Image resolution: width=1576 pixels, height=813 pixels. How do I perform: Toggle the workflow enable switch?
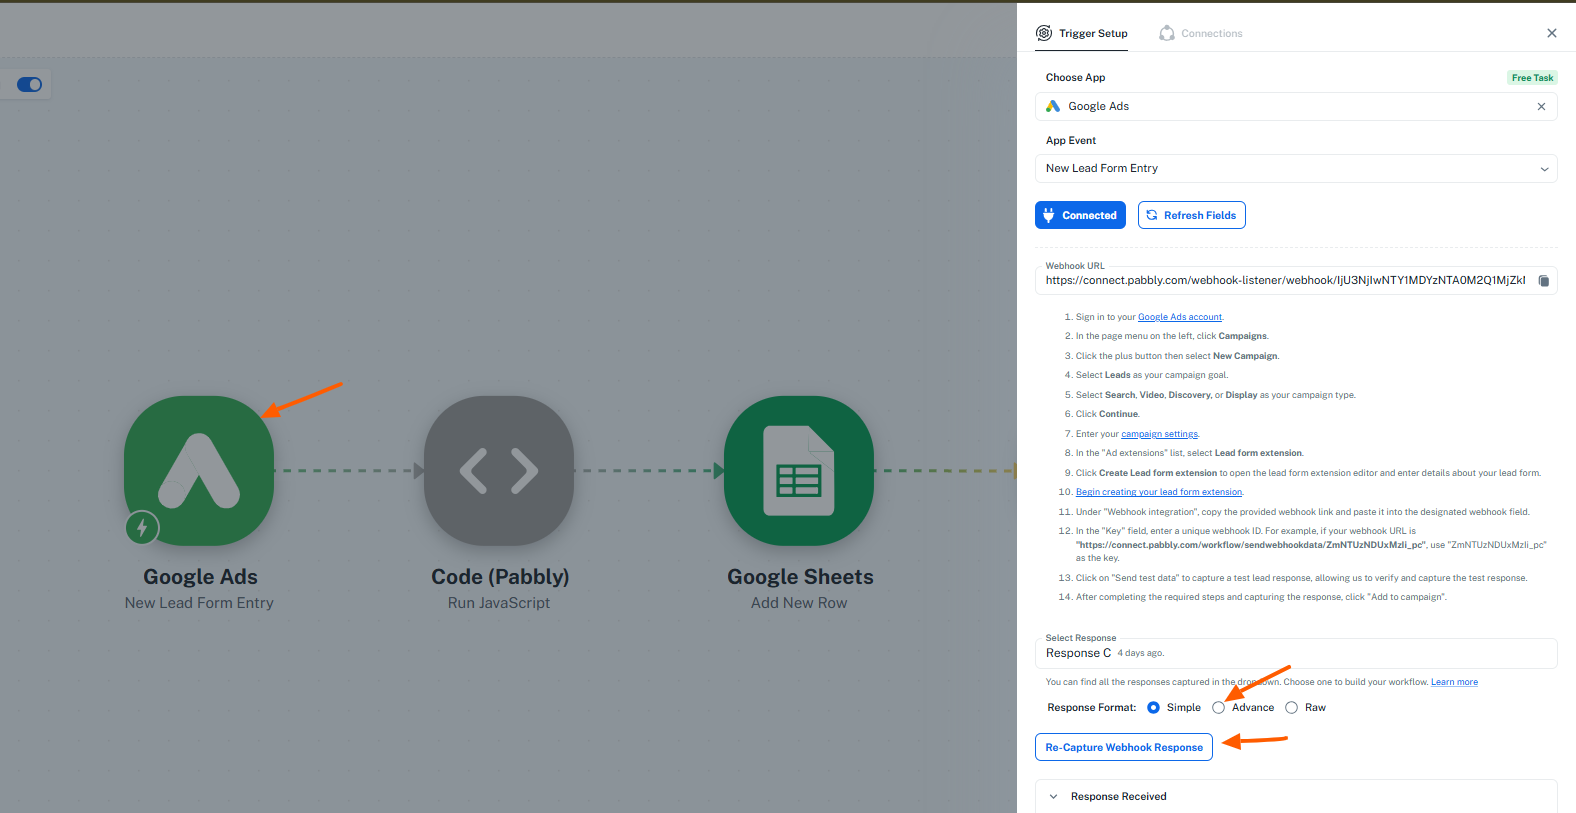(29, 85)
